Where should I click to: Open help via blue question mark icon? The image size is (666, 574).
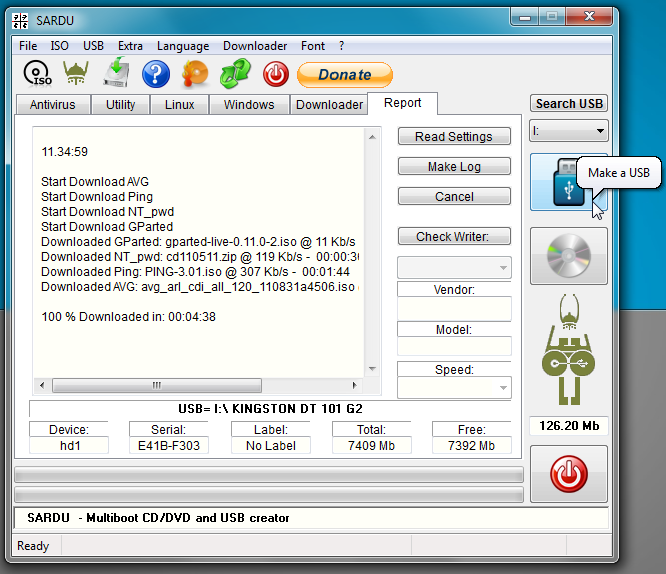point(156,74)
